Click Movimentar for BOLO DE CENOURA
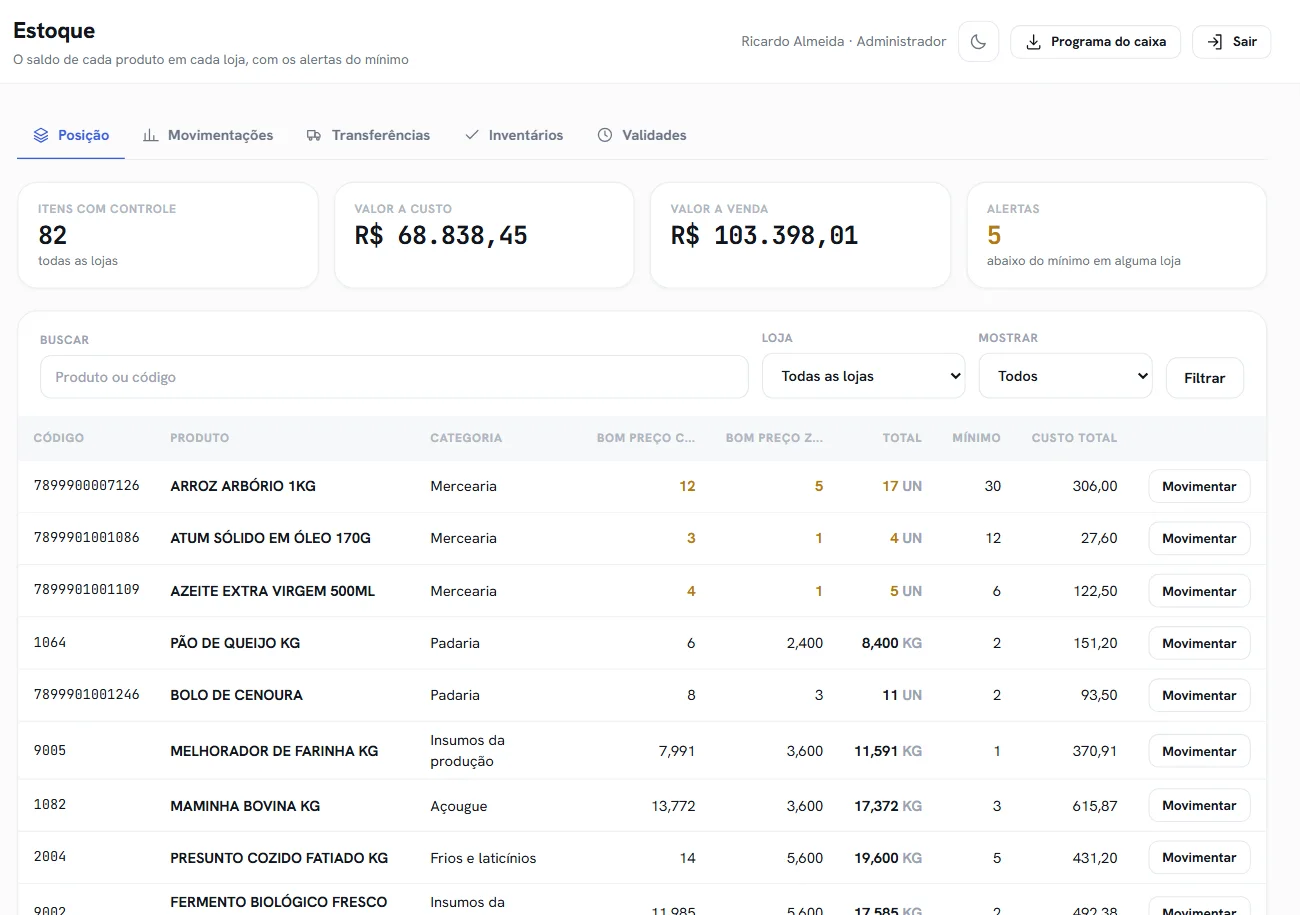 pos(1199,695)
